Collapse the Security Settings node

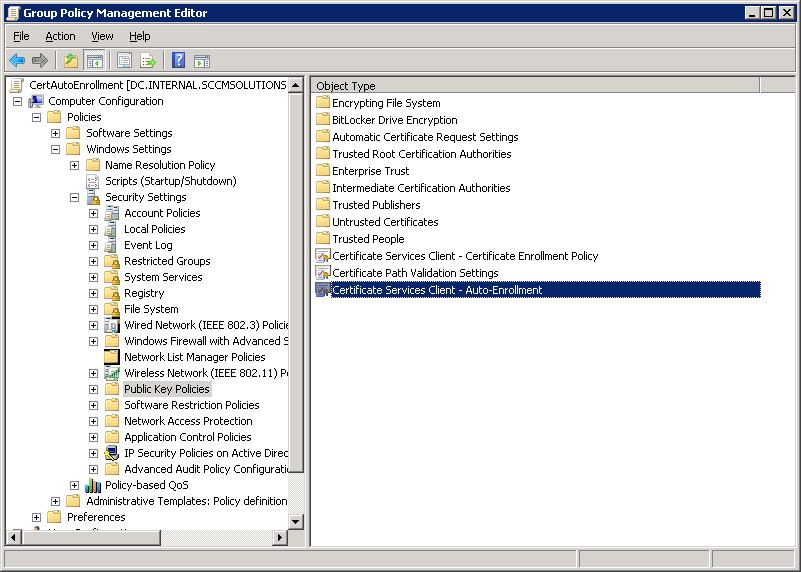(x=75, y=197)
